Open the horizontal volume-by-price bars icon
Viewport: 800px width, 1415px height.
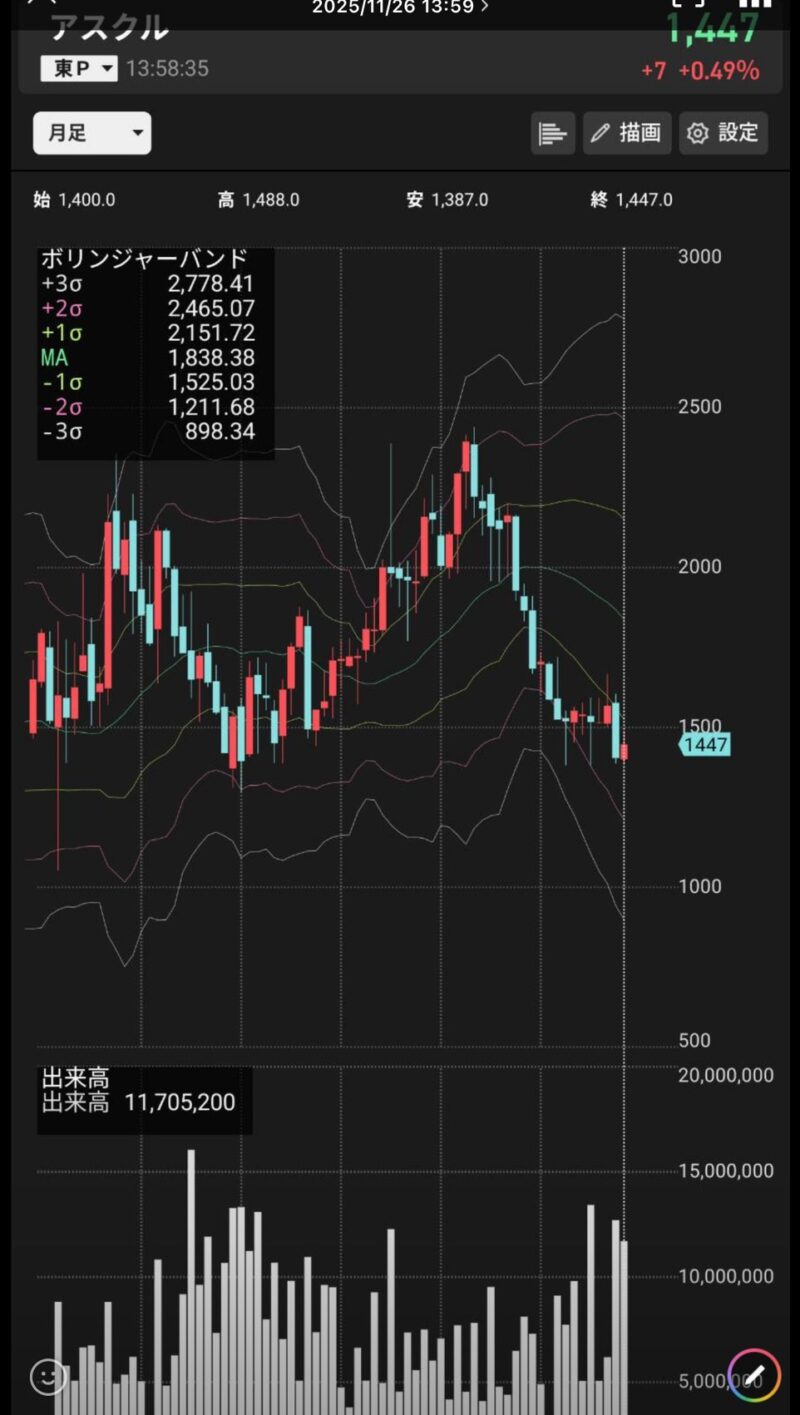coord(552,133)
